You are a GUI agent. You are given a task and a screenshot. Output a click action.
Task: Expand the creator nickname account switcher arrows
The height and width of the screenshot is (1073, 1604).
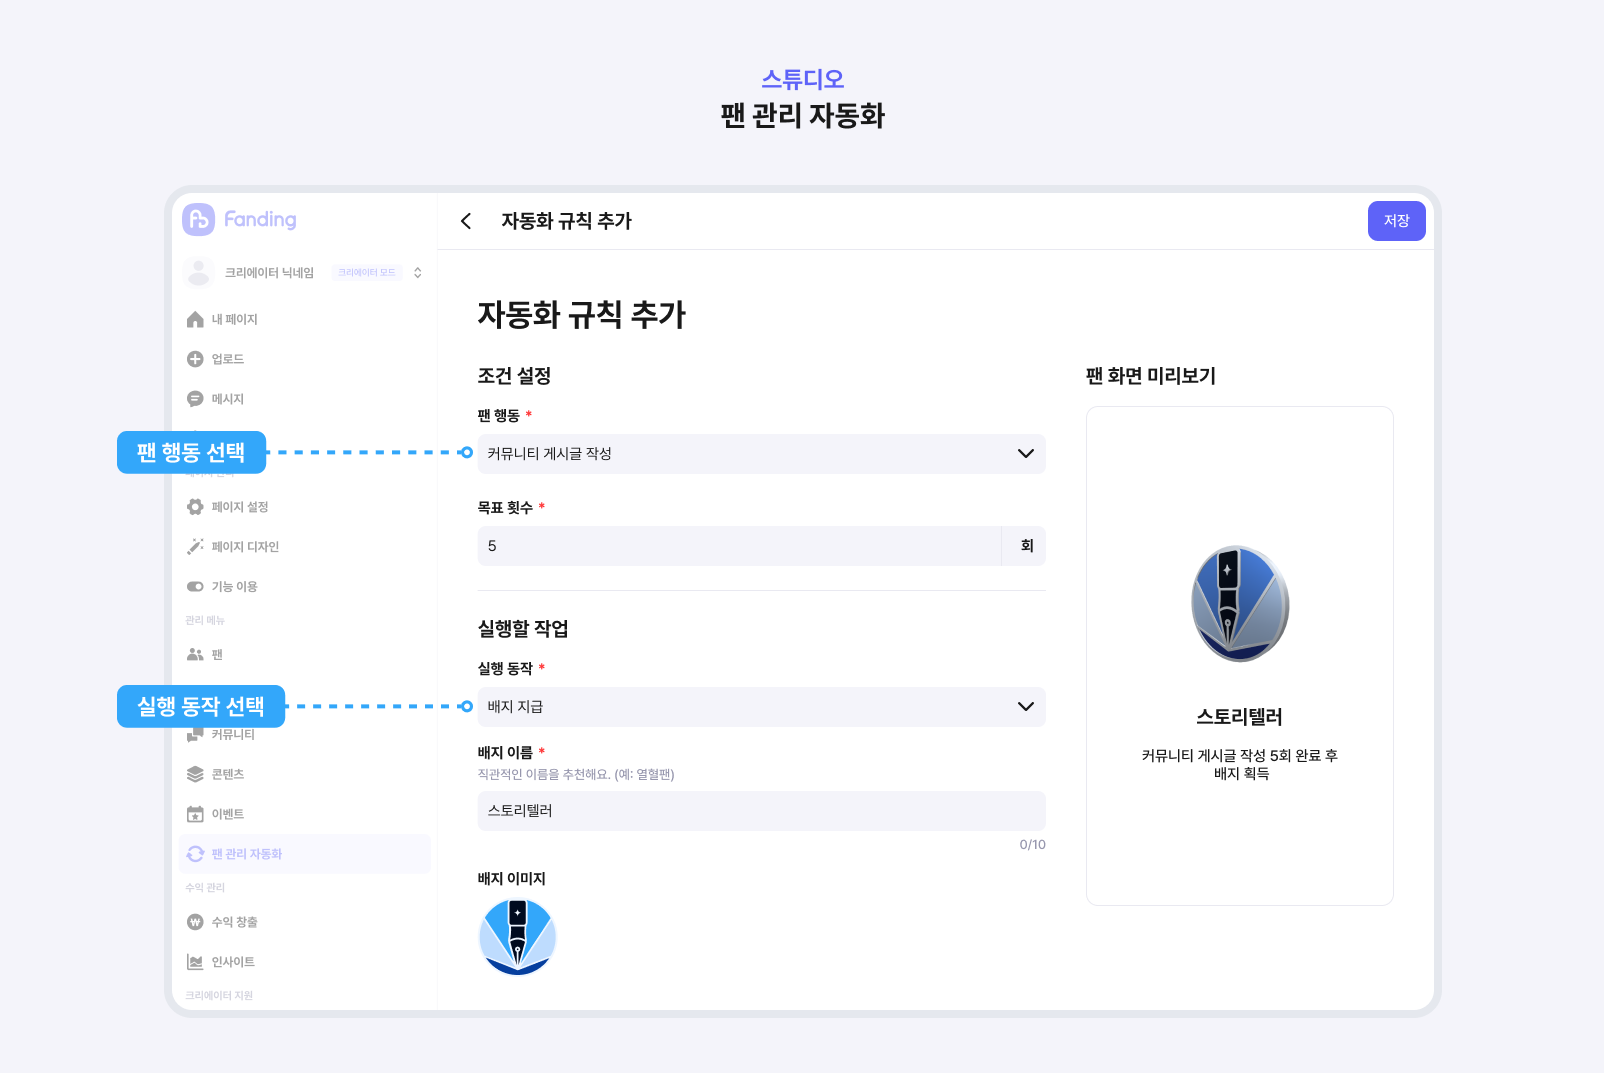[417, 273]
